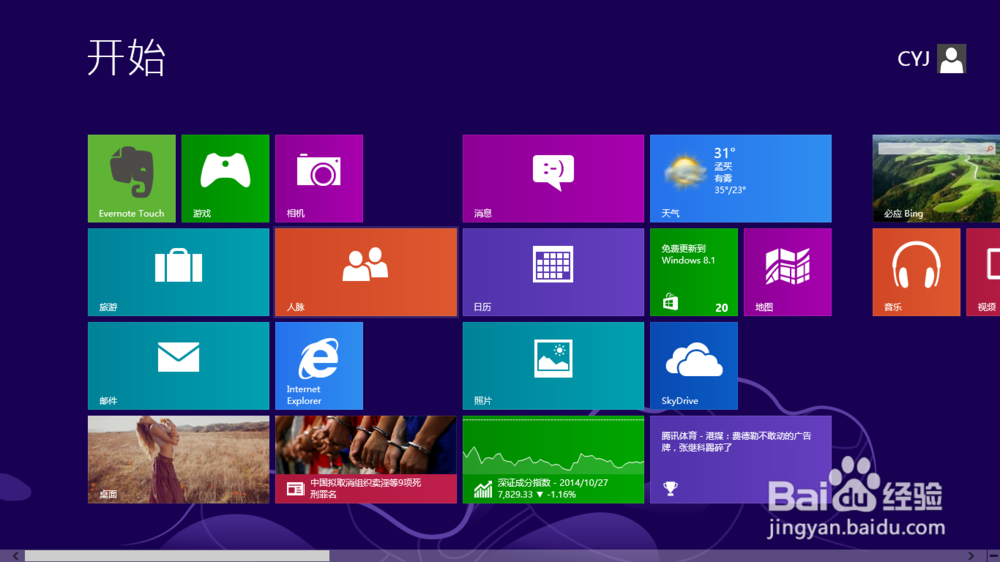Image resolution: width=1000 pixels, height=562 pixels.
Task: Open the SkyDrive tile
Action: (x=694, y=366)
